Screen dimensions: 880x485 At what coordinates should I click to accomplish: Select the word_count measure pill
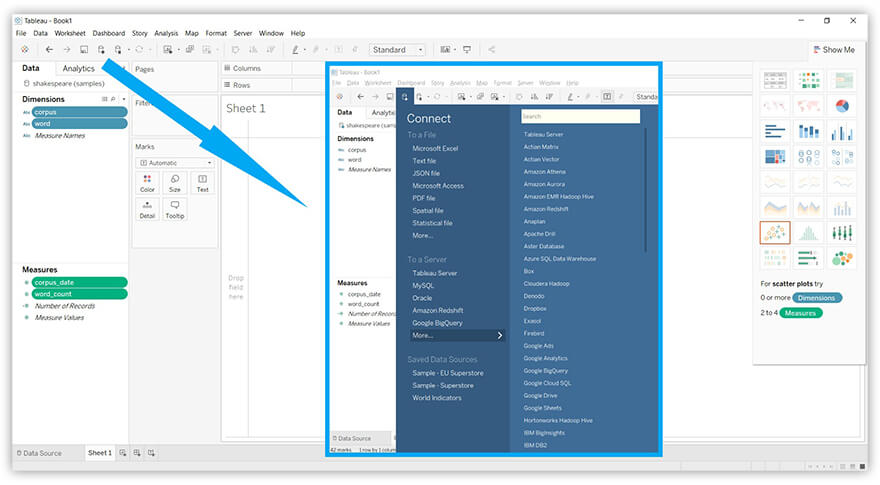(x=79, y=294)
